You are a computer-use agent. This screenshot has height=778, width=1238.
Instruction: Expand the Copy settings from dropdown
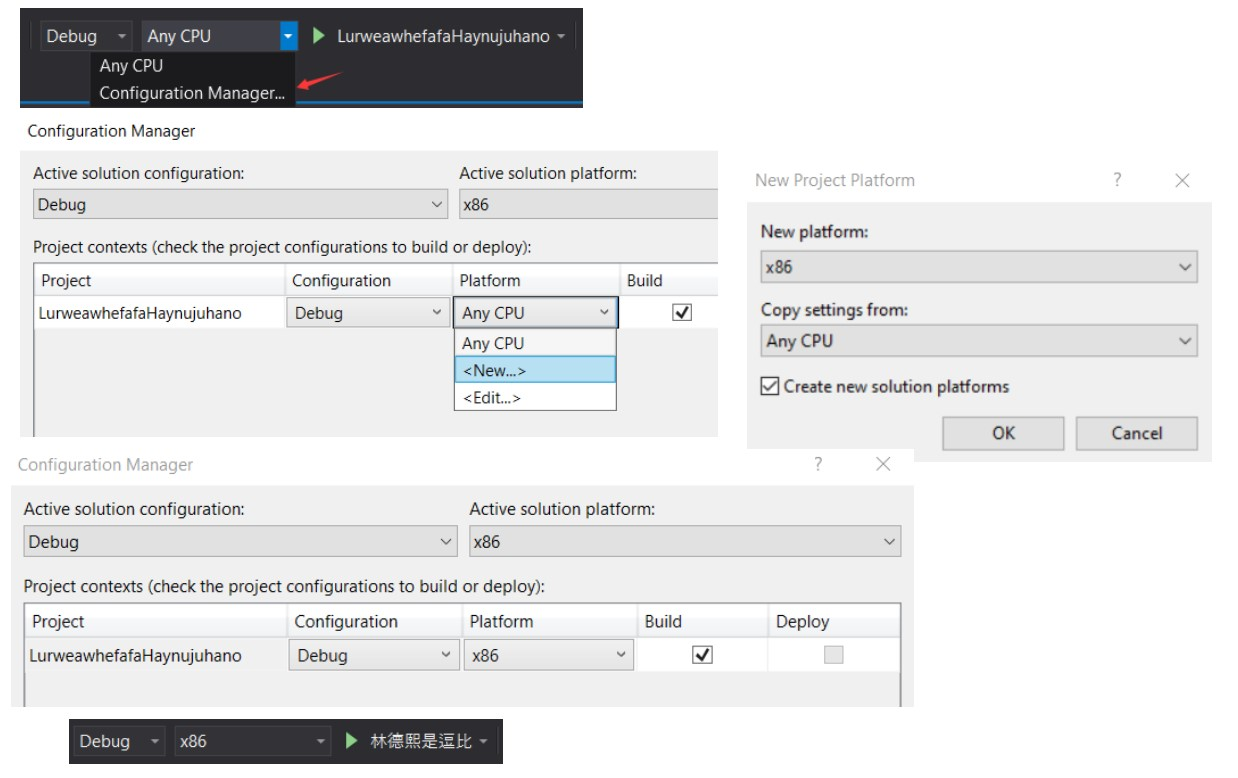pos(1185,341)
